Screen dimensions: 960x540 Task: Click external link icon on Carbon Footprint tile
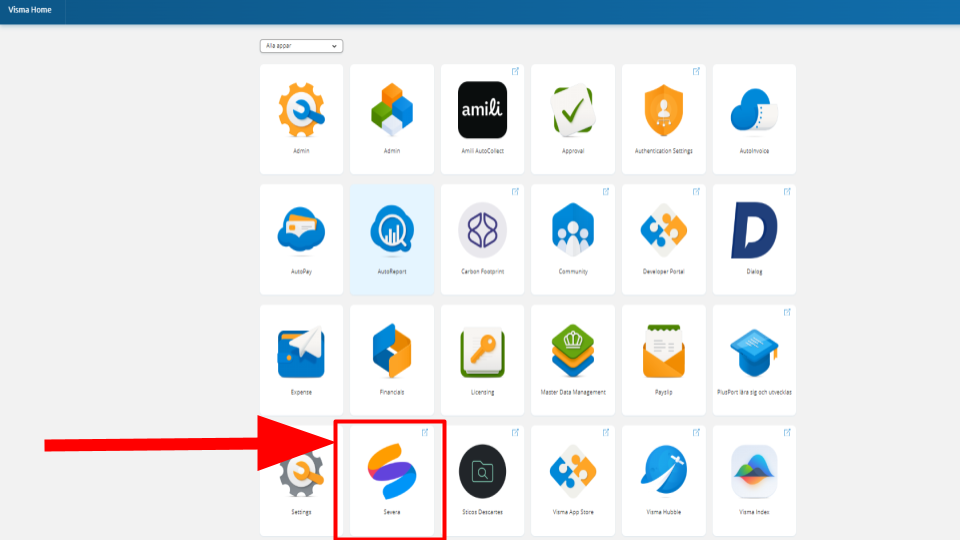(x=516, y=192)
